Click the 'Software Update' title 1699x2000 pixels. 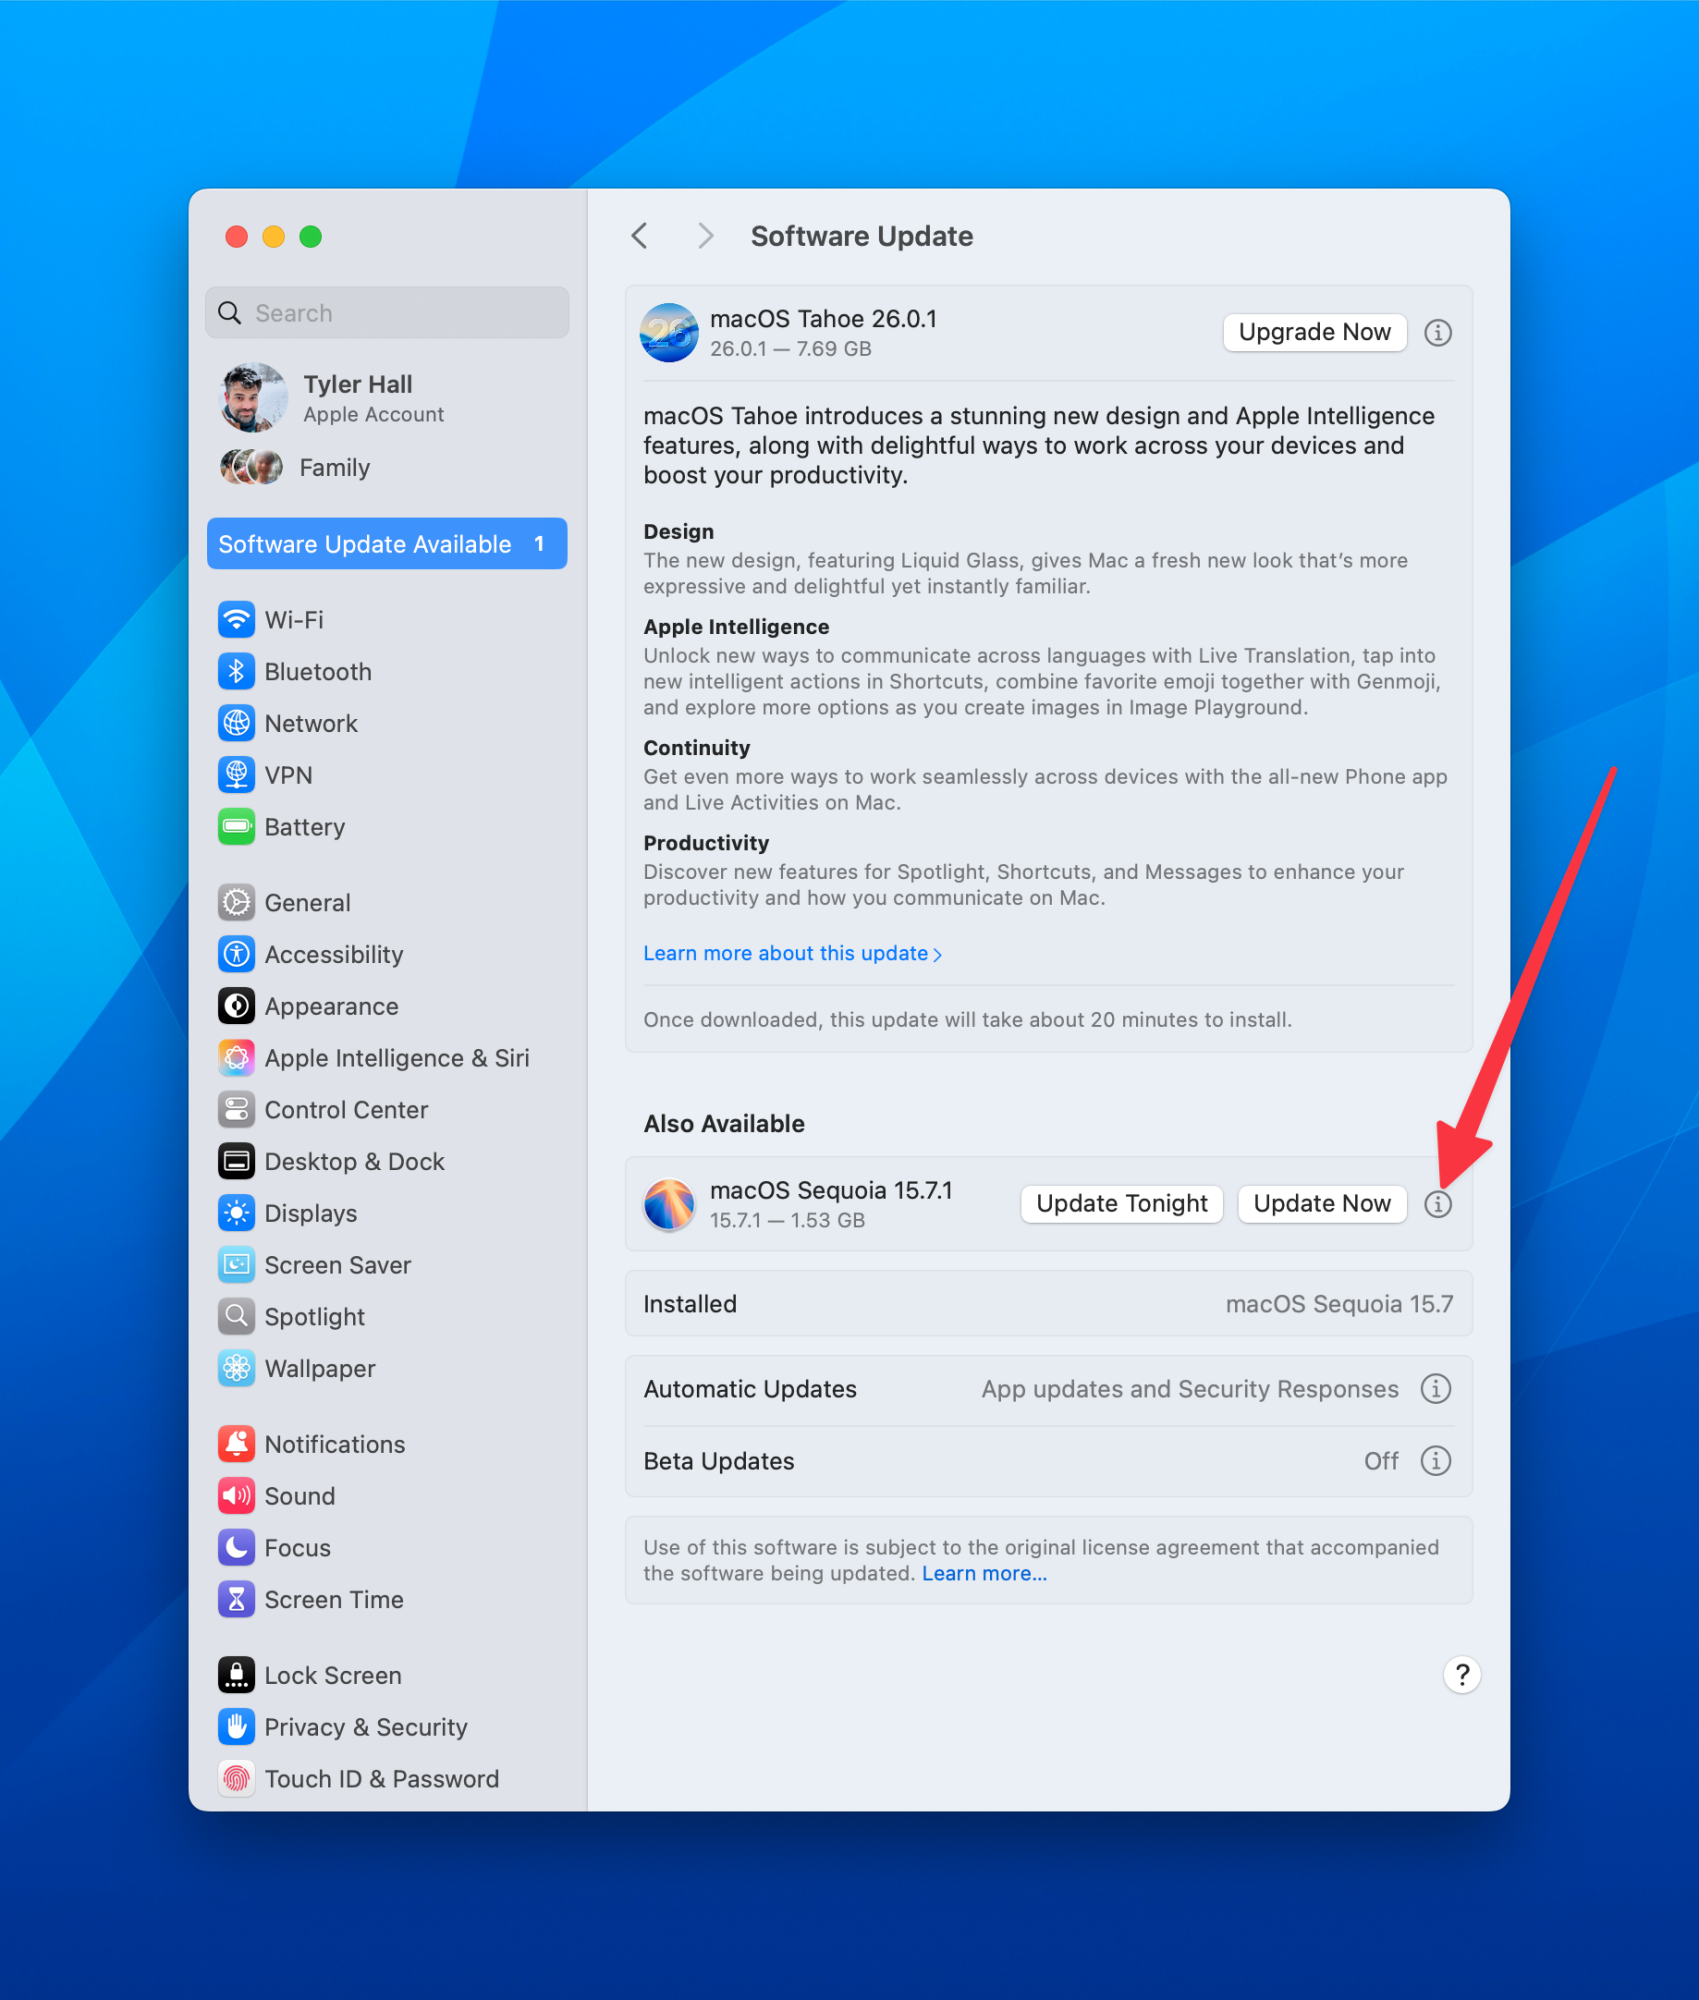[x=862, y=236]
